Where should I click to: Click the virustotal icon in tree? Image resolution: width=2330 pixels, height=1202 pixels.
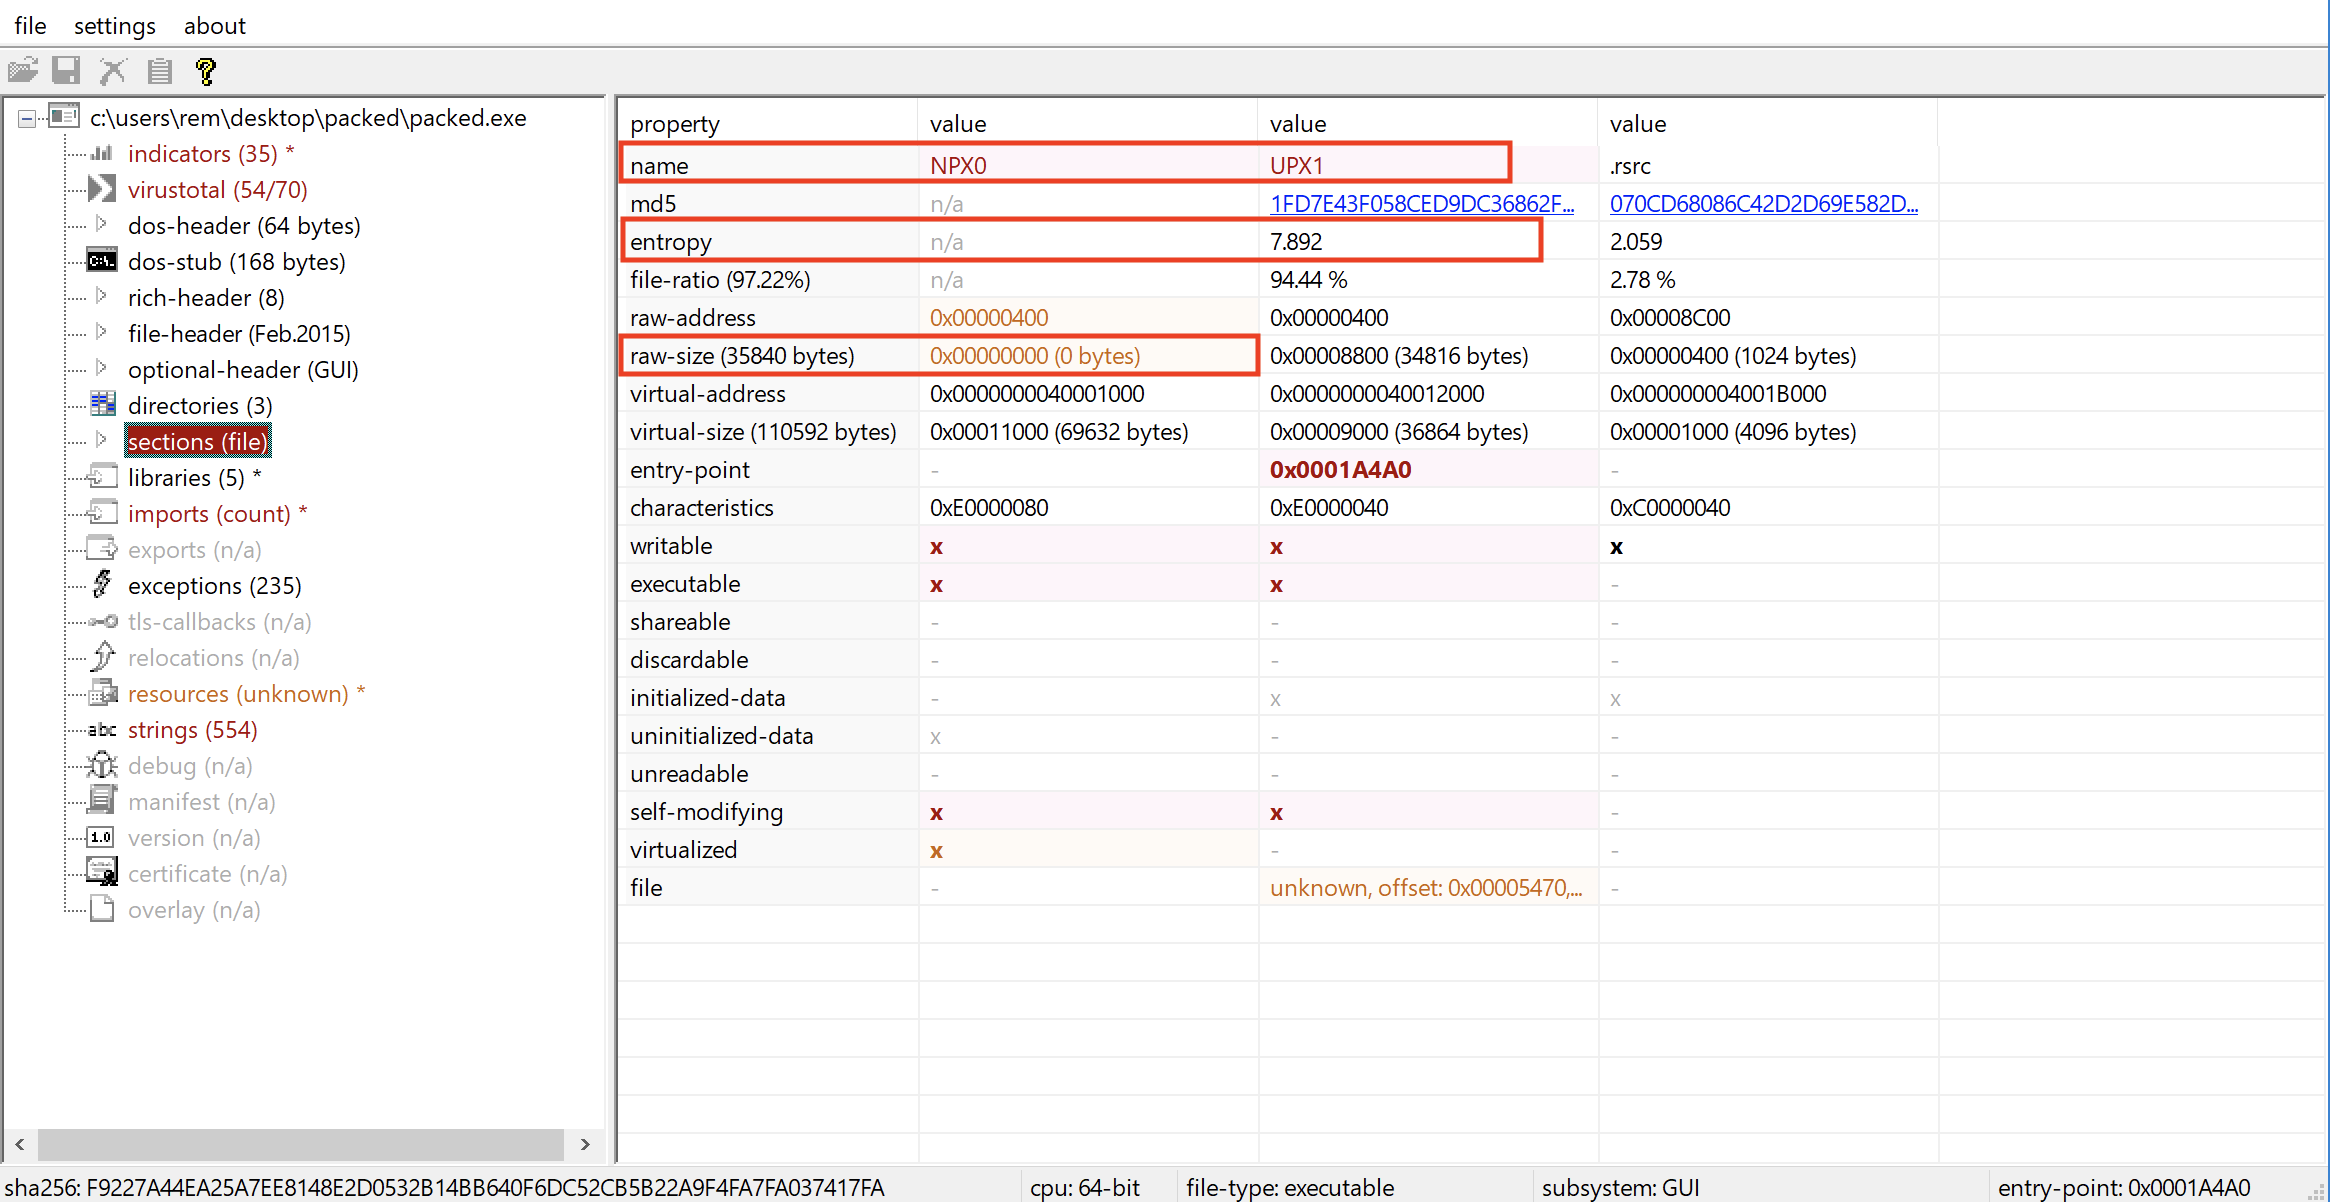[x=102, y=189]
